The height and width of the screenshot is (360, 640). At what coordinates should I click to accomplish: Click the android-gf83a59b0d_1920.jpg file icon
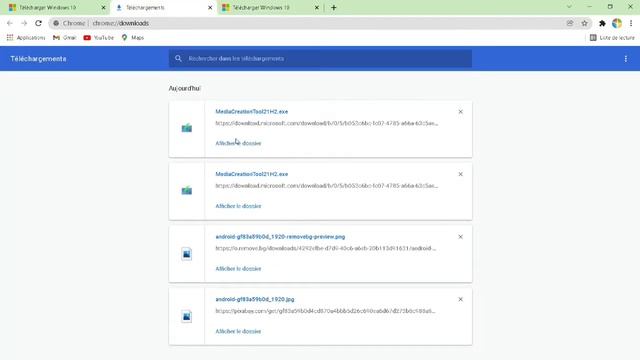187,316
